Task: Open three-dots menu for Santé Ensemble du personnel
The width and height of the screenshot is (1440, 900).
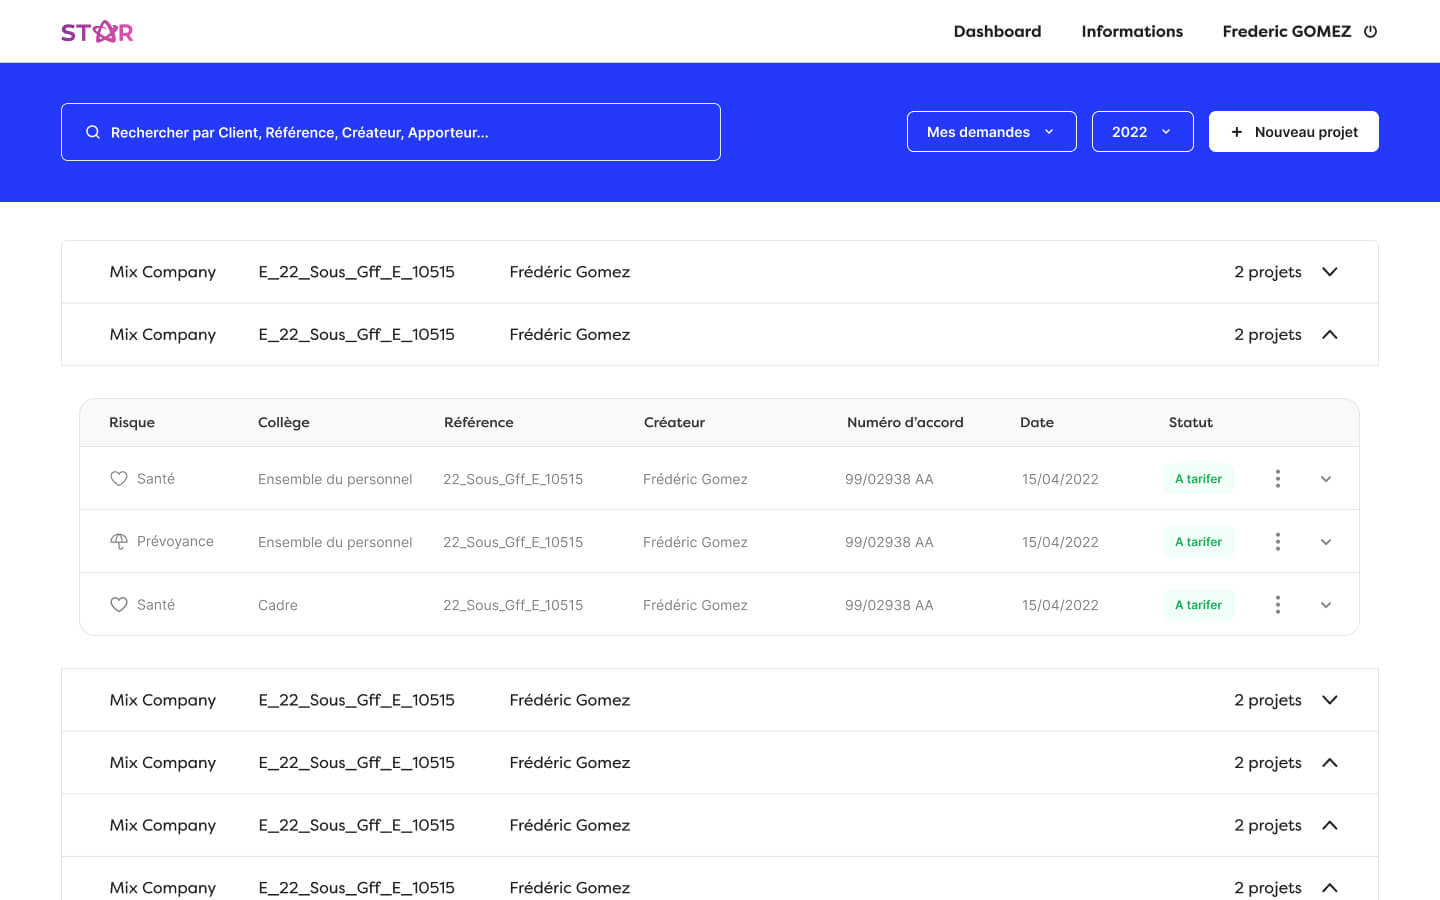Action: pyautogui.click(x=1278, y=479)
